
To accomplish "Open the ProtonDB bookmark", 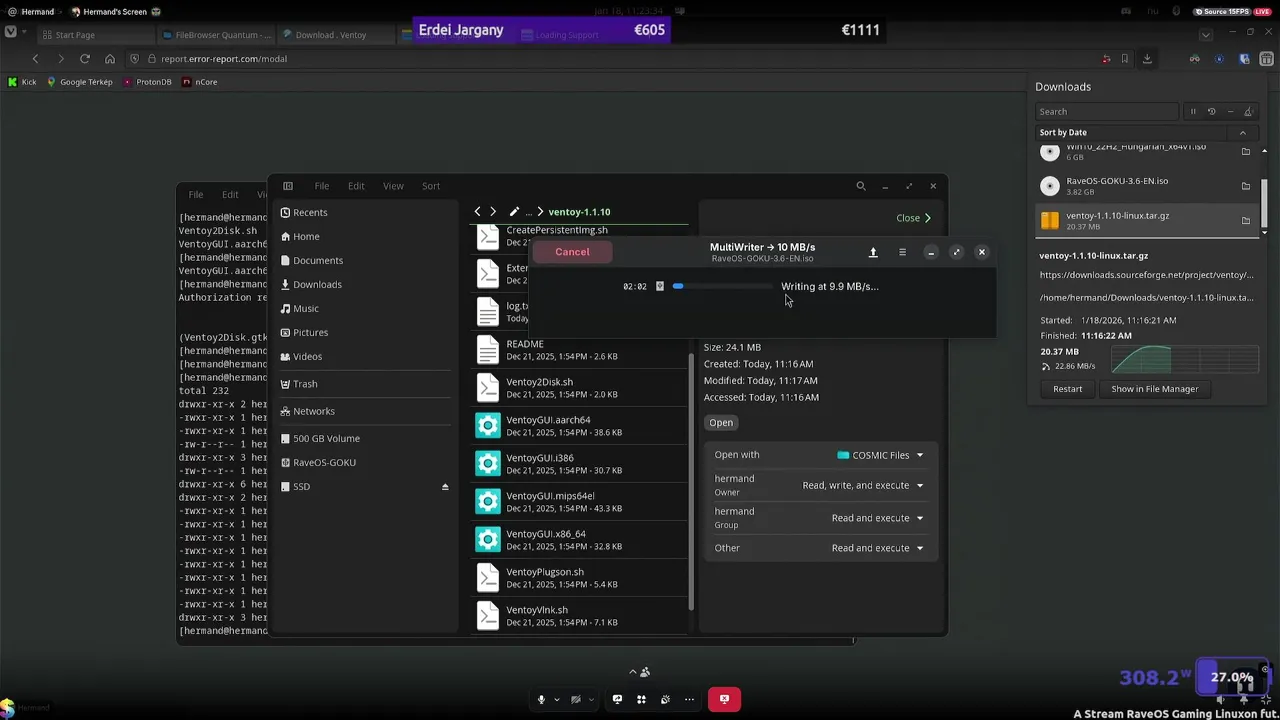I will pos(147,82).
